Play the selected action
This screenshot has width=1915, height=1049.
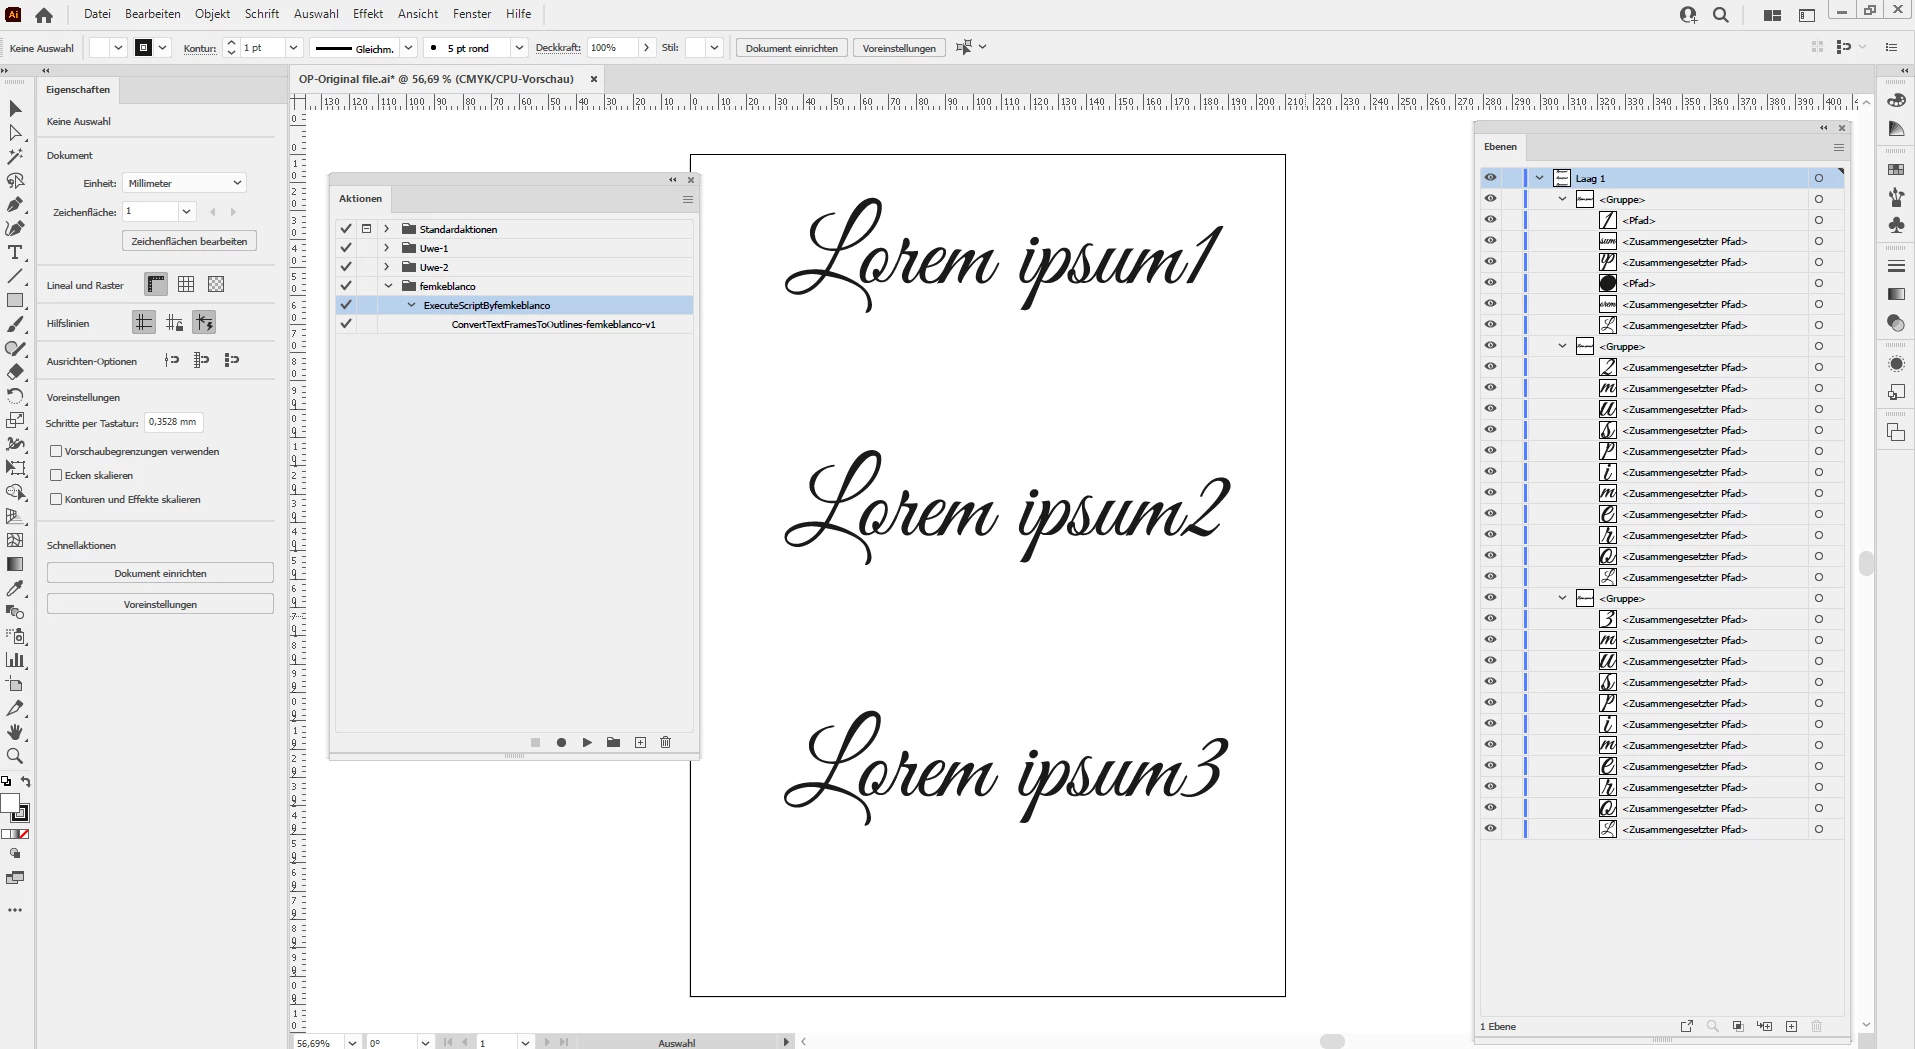tap(587, 742)
